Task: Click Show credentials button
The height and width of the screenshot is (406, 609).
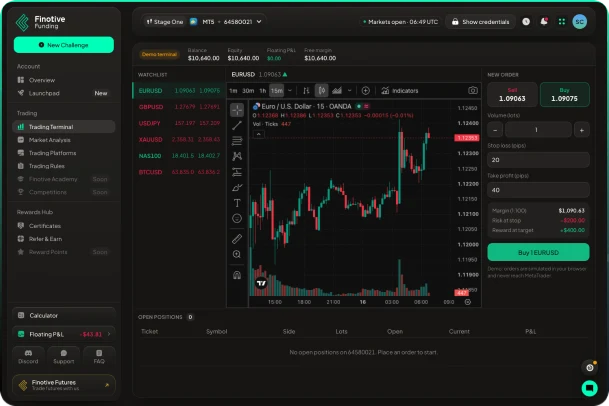Action: pyautogui.click(x=480, y=22)
